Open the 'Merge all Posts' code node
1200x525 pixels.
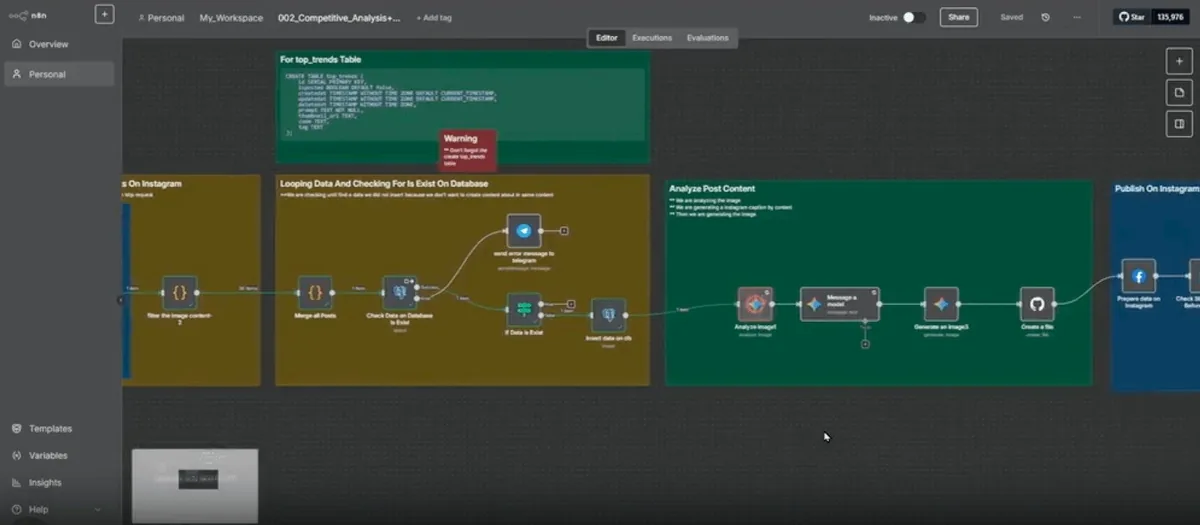tap(315, 293)
